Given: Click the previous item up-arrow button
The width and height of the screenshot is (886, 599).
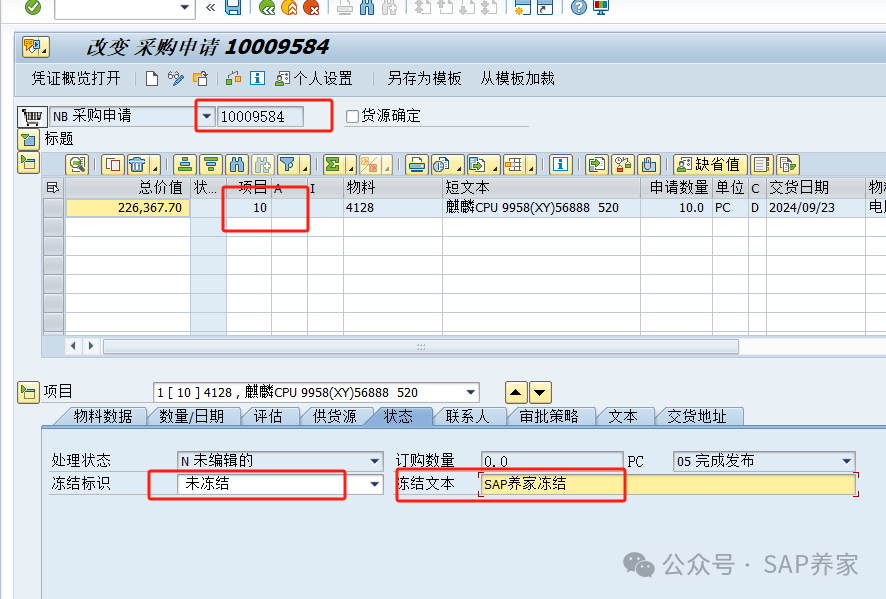Looking at the screenshot, I should click(x=516, y=392).
